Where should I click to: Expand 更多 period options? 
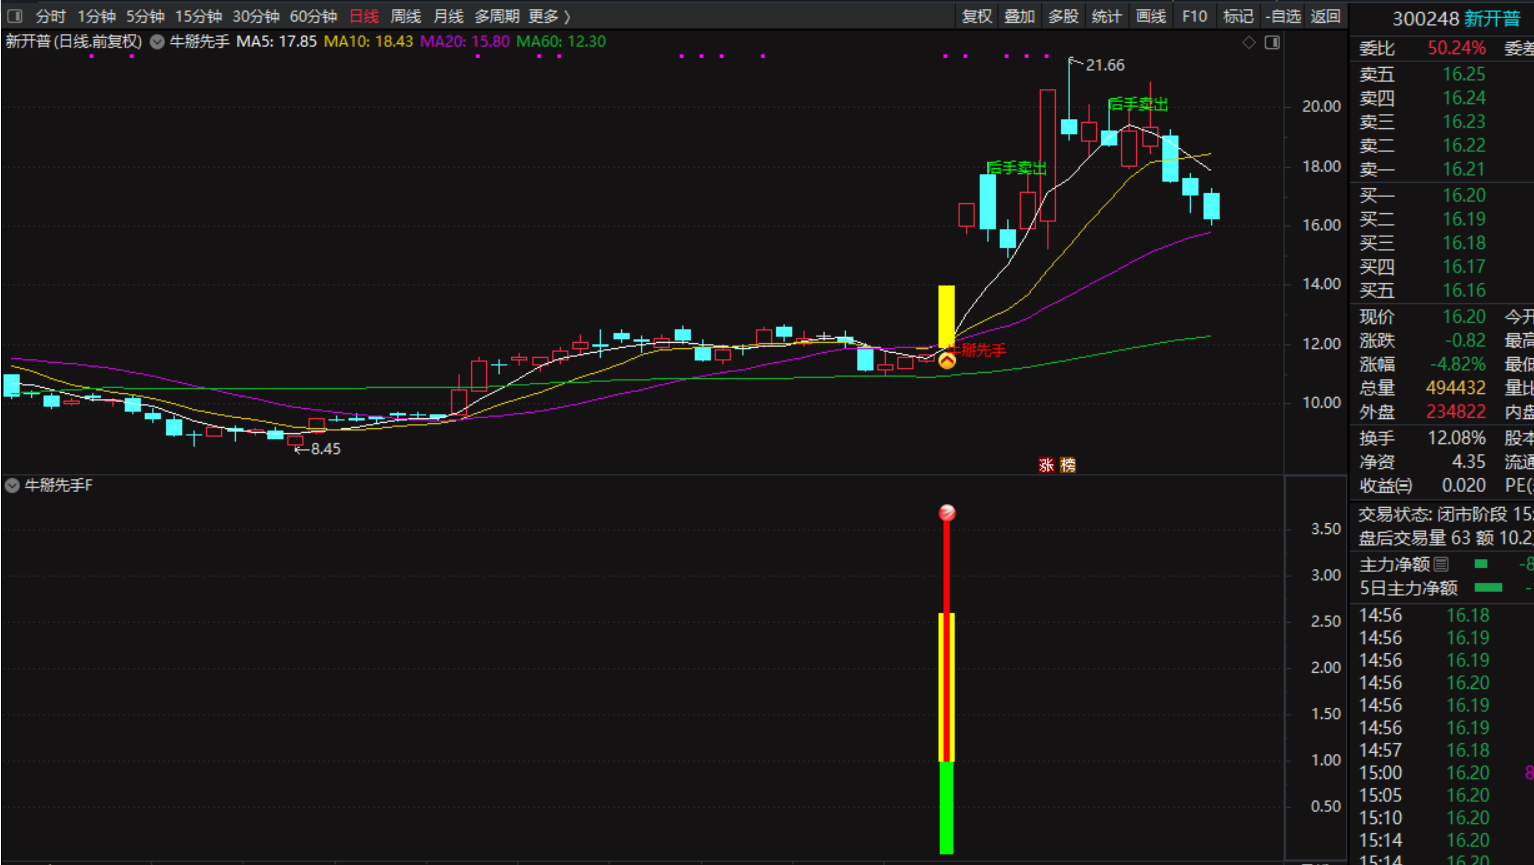(x=549, y=16)
